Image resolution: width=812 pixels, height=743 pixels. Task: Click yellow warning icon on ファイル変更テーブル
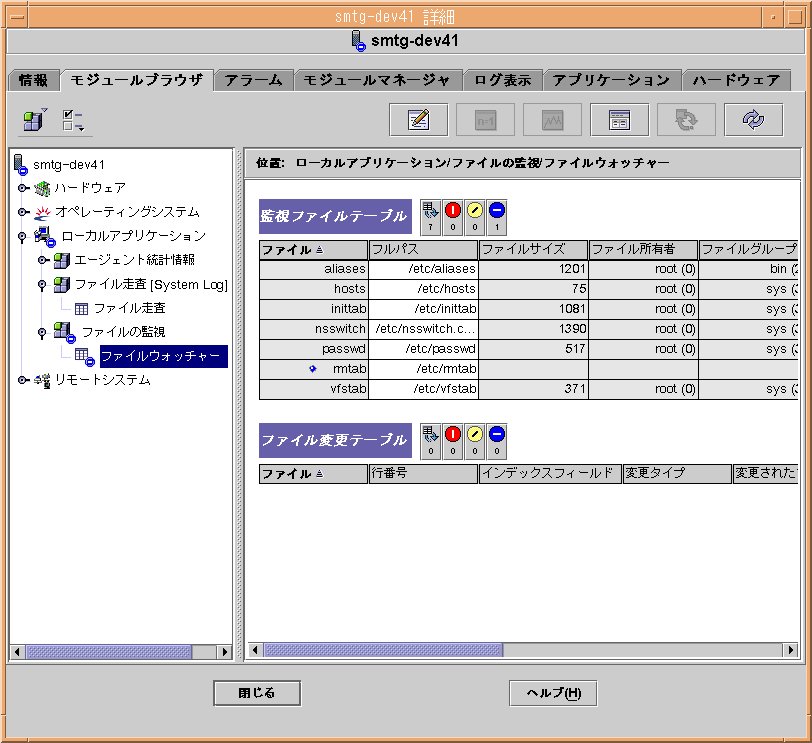pos(475,434)
